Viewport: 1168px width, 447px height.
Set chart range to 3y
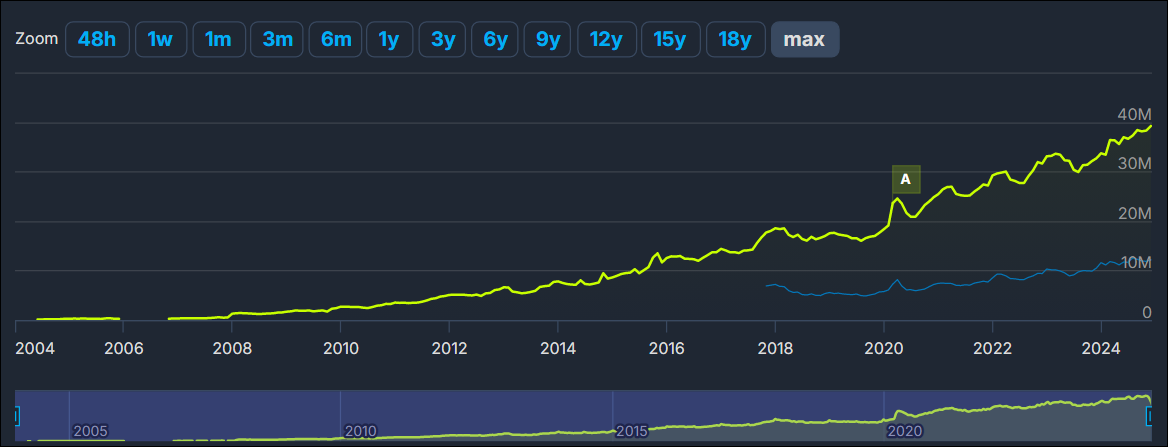coord(442,40)
